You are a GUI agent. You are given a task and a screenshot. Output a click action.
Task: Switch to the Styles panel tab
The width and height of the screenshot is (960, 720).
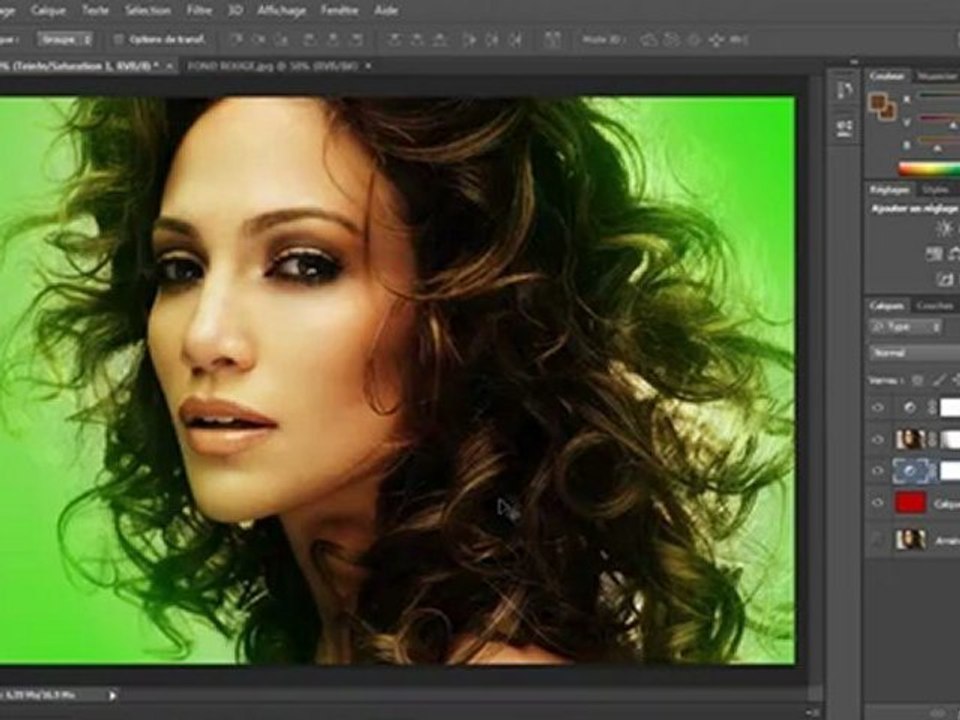935,190
